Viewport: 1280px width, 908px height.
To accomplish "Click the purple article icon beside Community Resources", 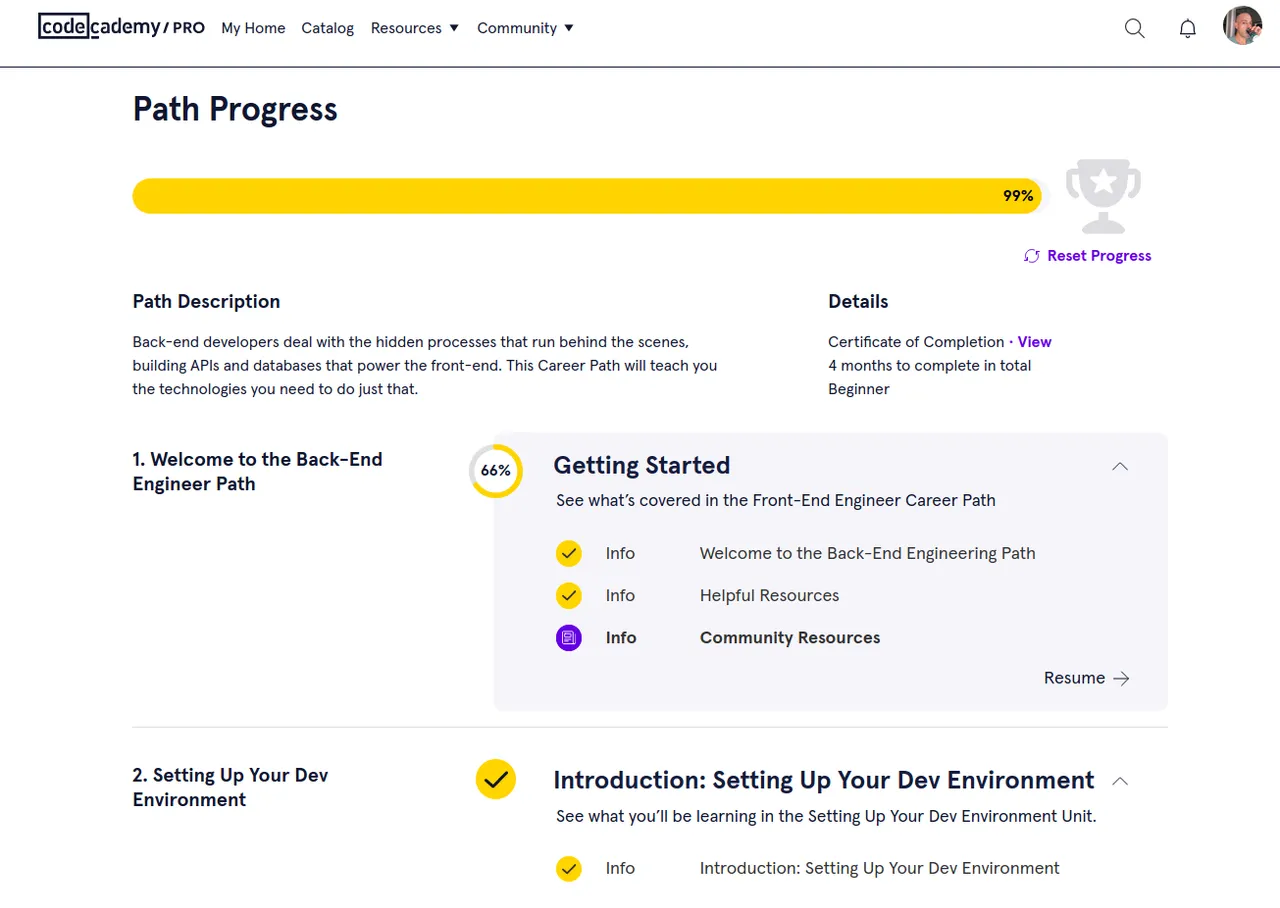I will click(569, 637).
